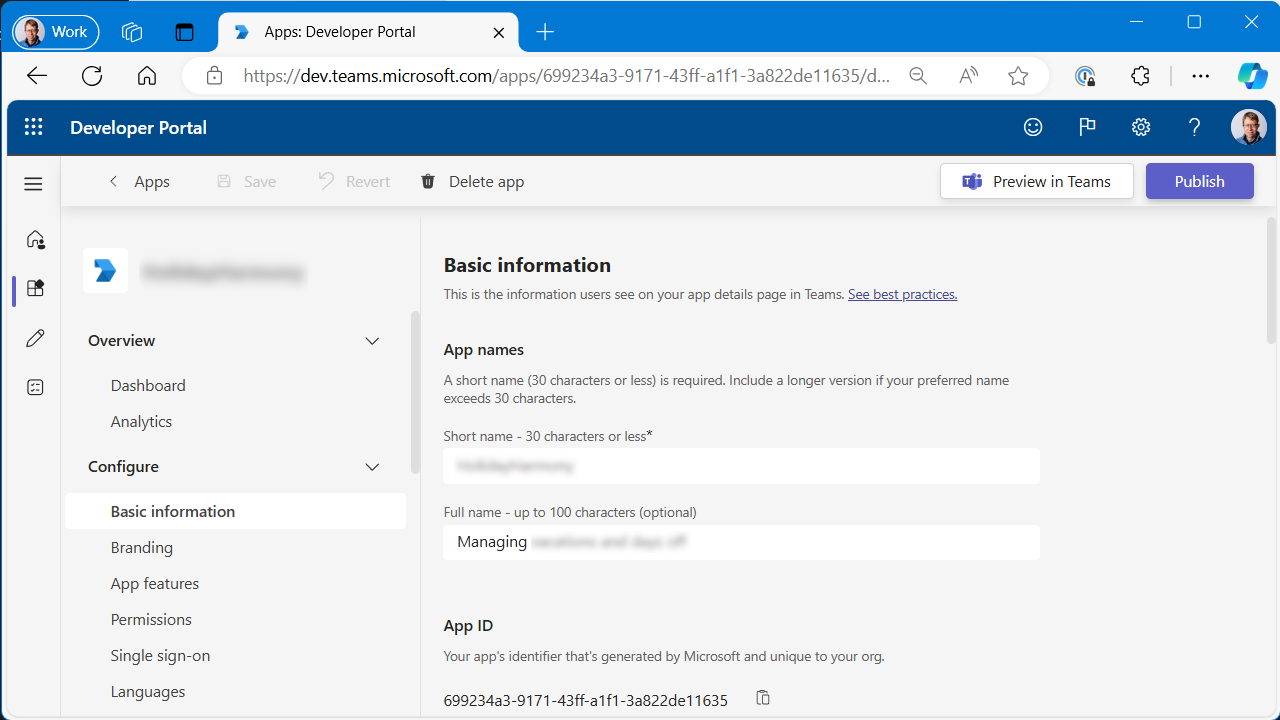Collapse the Overview section

(372, 341)
